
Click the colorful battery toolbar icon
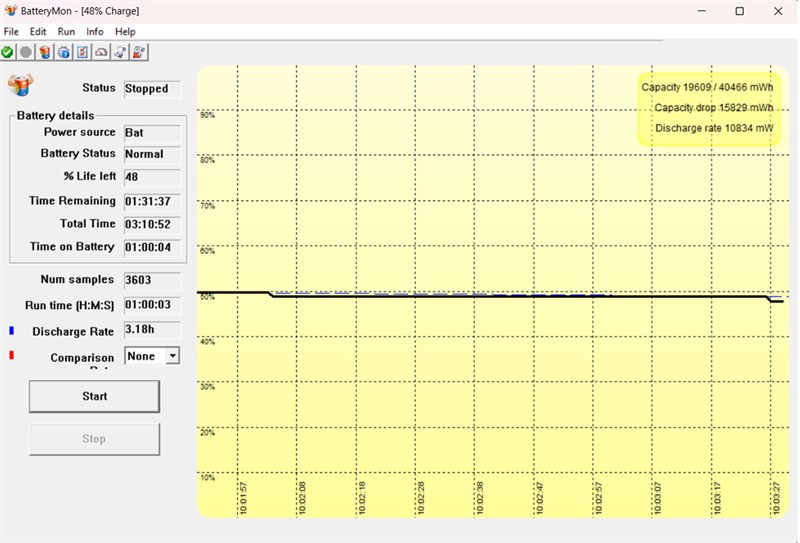pyautogui.click(x=45, y=52)
